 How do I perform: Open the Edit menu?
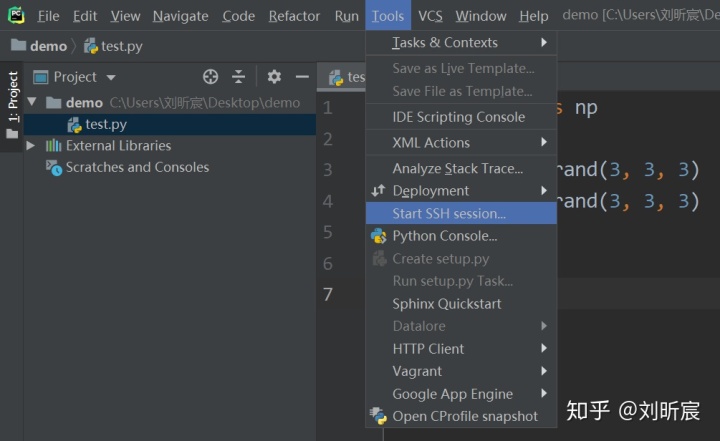pos(85,16)
